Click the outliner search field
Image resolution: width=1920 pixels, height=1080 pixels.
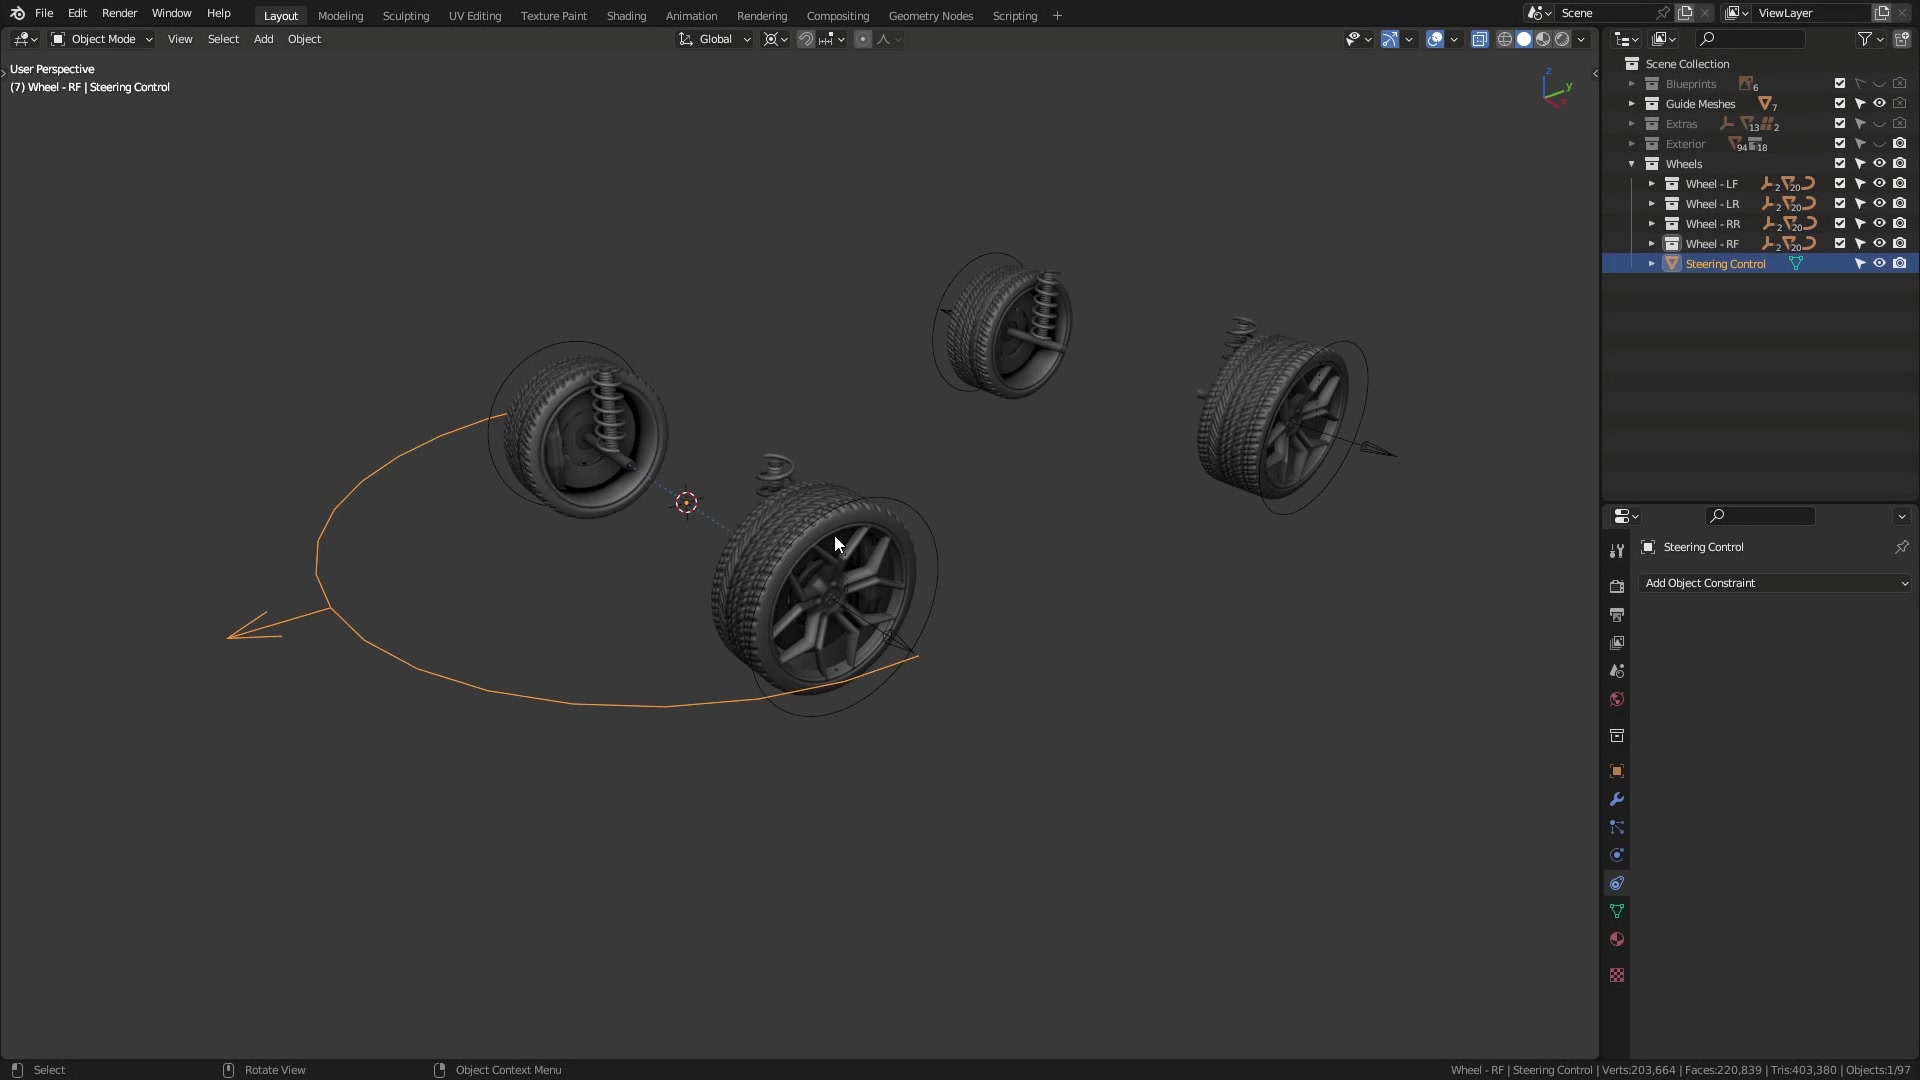pyautogui.click(x=1750, y=39)
